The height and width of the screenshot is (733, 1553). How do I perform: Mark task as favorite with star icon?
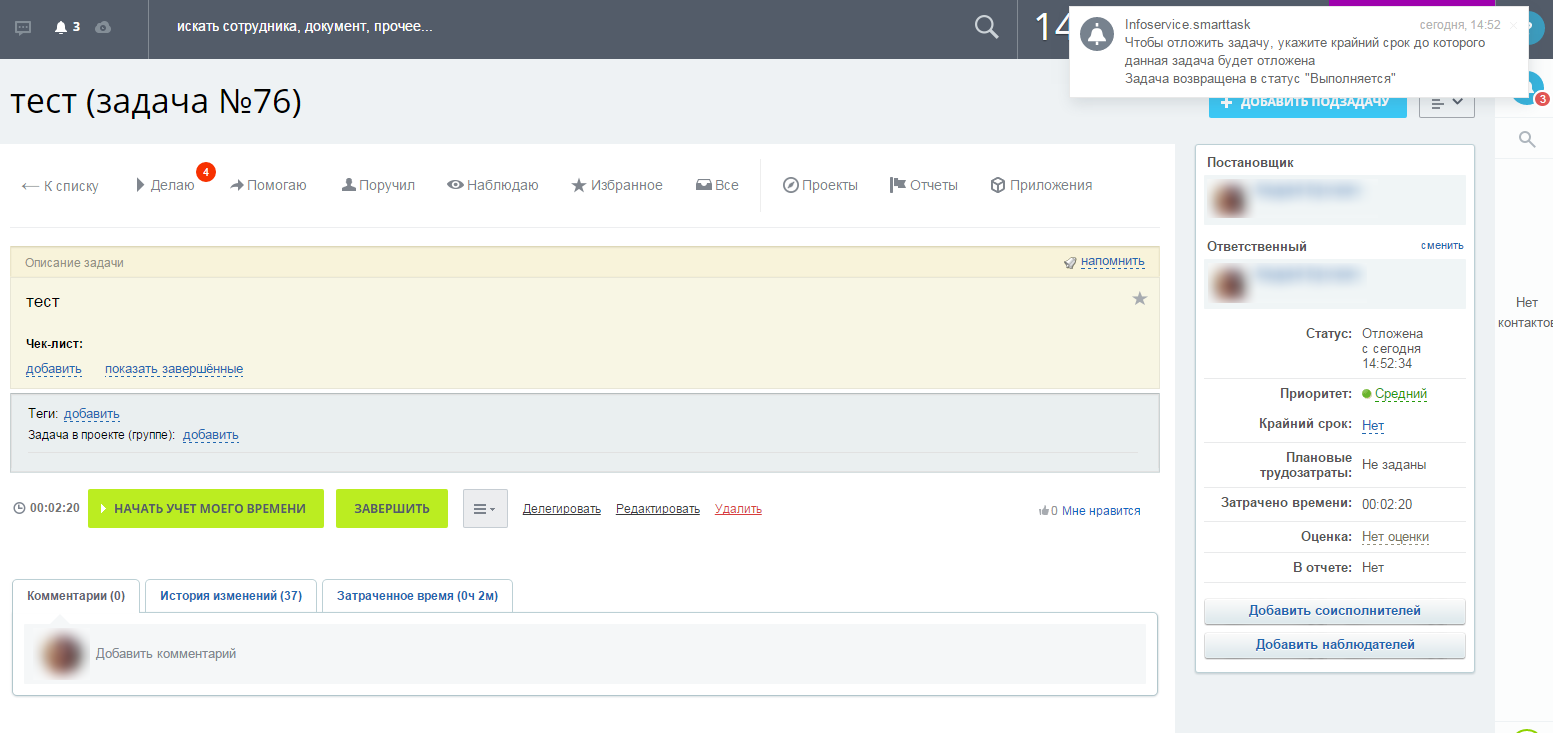click(1139, 299)
